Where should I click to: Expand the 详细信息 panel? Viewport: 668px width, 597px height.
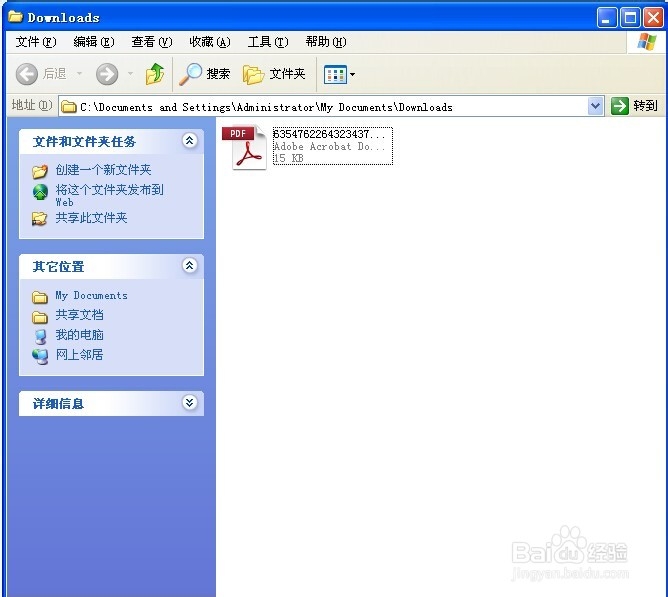190,402
